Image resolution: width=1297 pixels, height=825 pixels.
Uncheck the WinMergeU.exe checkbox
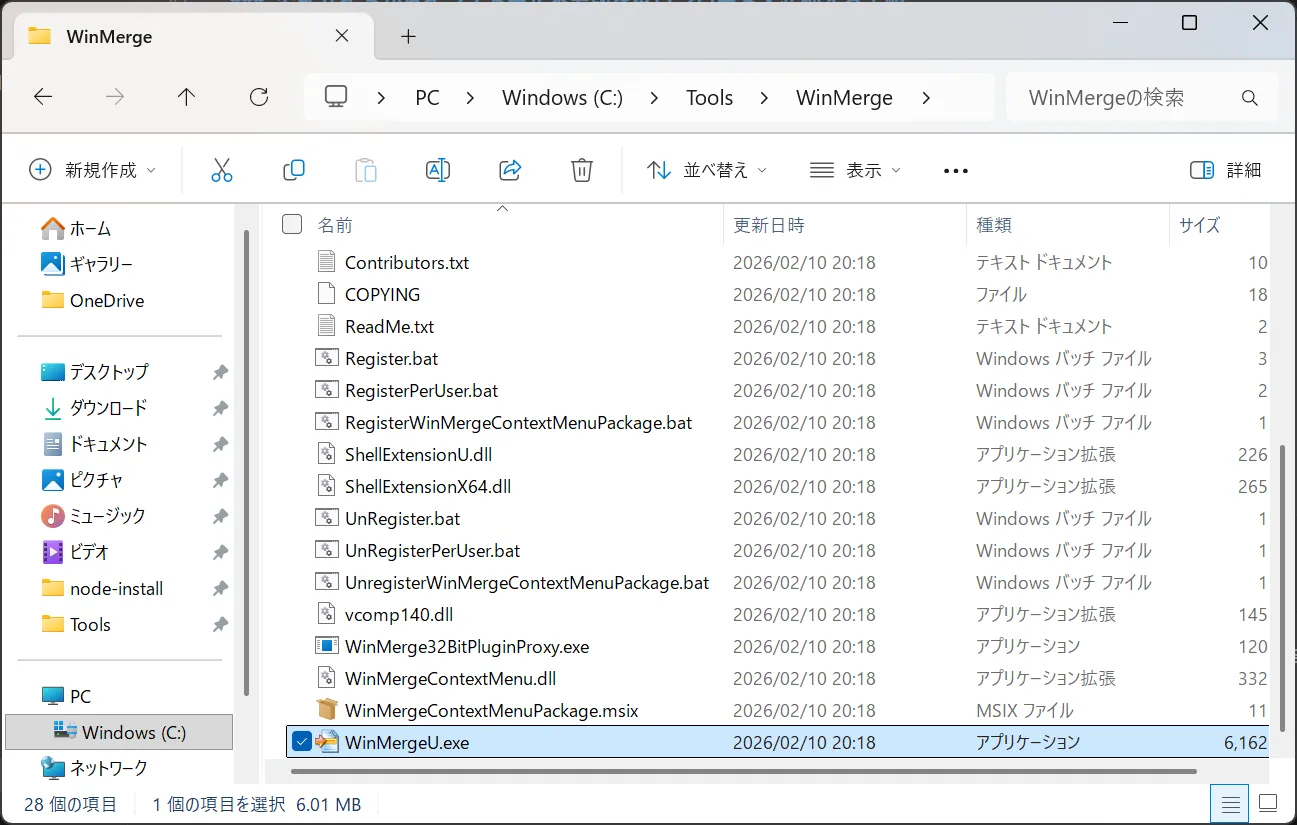[x=301, y=742]
